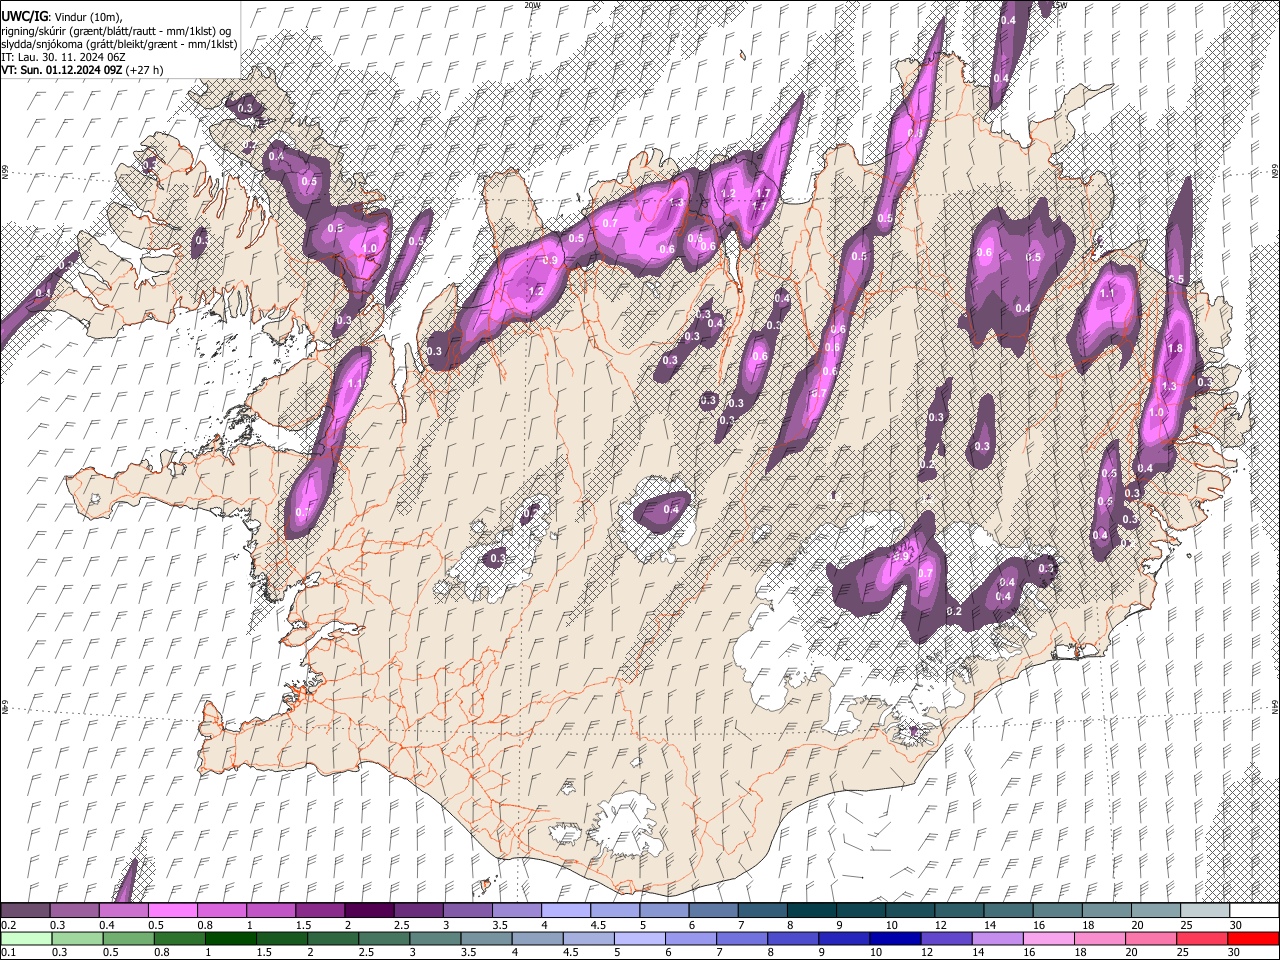Pick the snow-scale swatch starting at 1.5
Screen dimensions: 1280x960
coord(320,911)
